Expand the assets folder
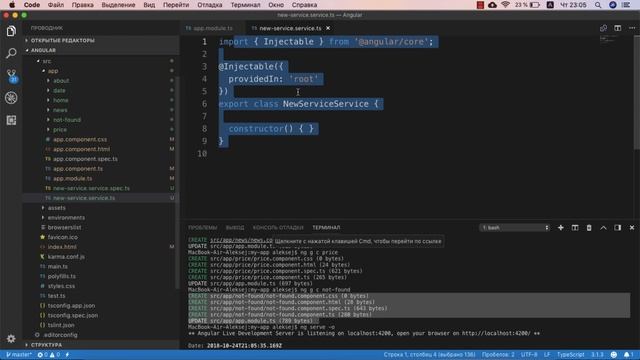The width and height of the screenshot is (640, 360). tap(56, 208)
